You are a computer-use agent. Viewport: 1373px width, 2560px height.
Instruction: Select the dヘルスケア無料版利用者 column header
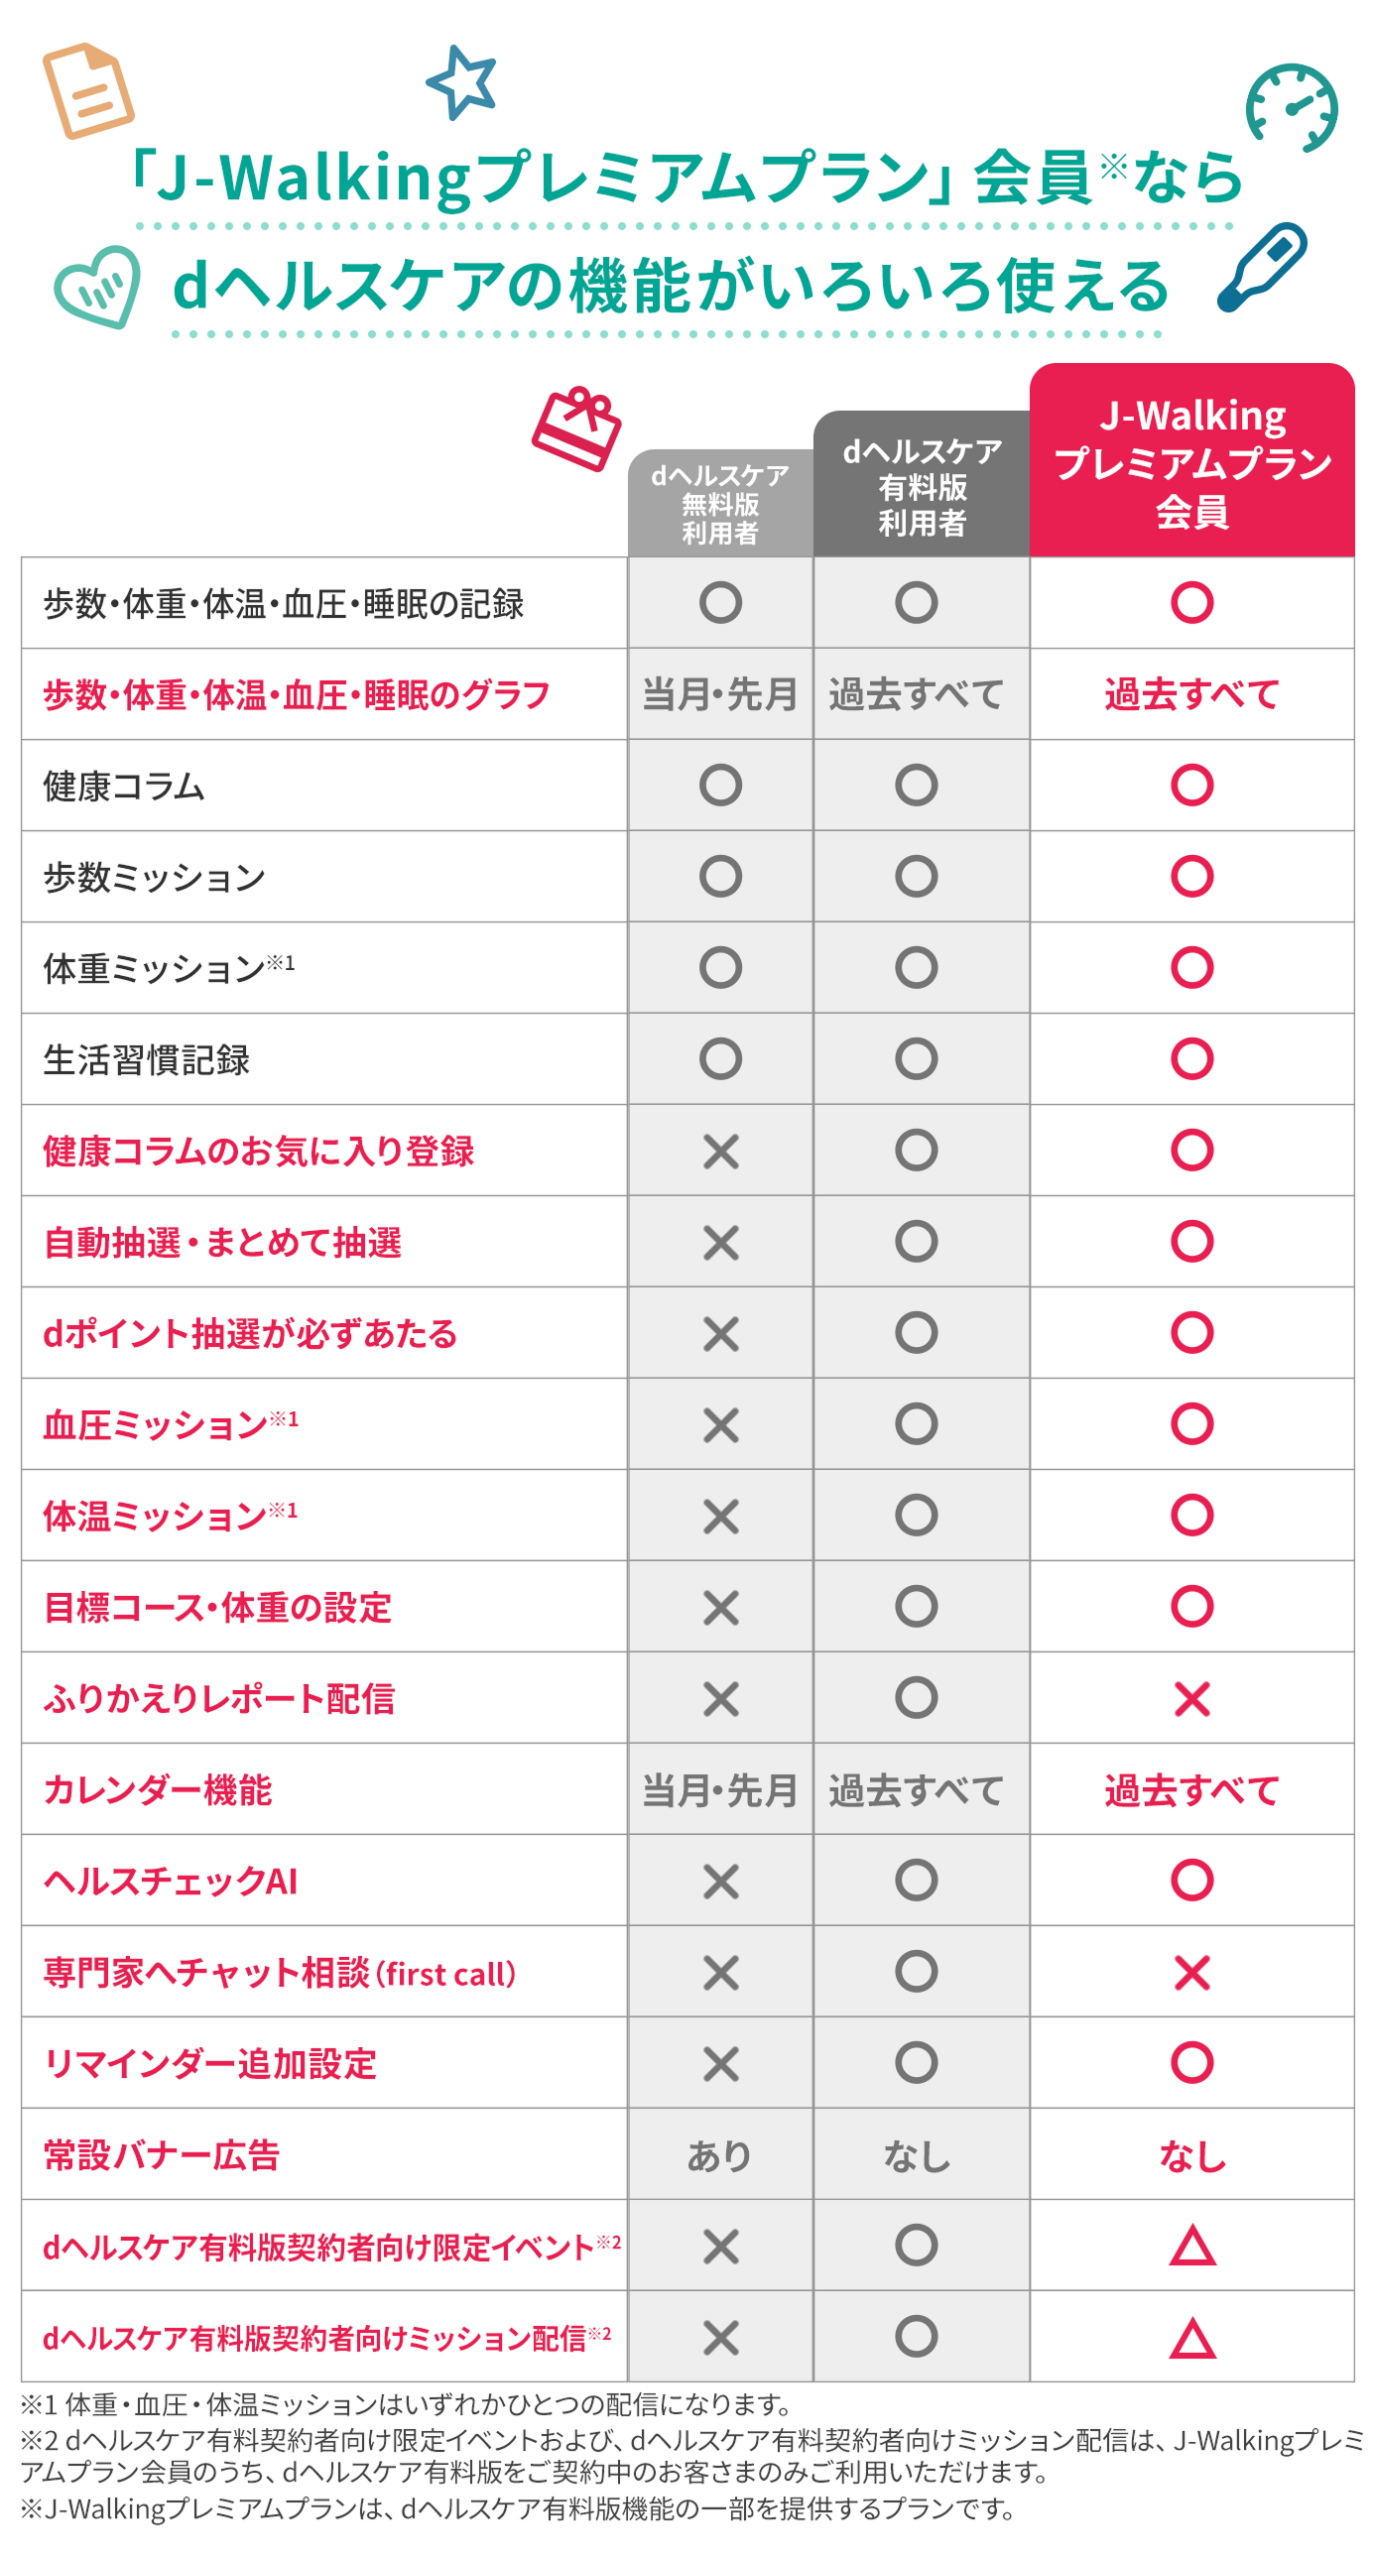[719, 502]
